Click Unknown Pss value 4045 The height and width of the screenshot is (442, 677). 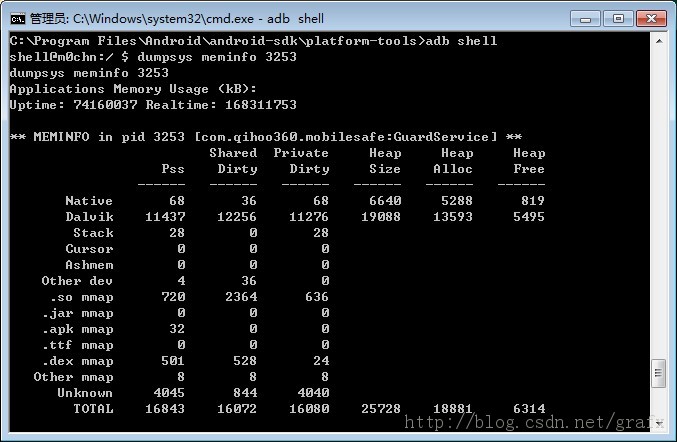coord(169,393)
